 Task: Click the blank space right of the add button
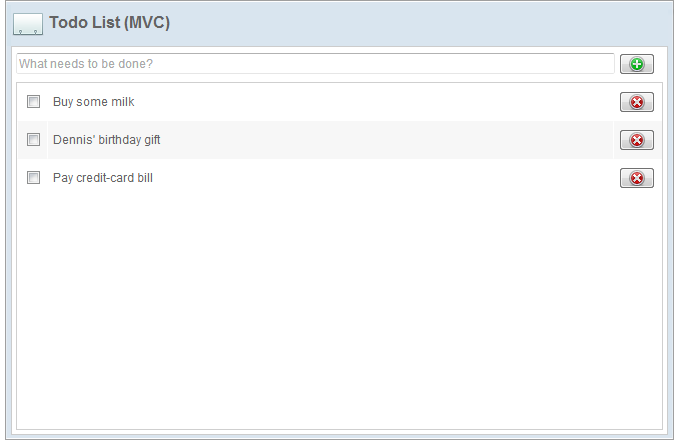pyautogui.click(x=659, y=64)
